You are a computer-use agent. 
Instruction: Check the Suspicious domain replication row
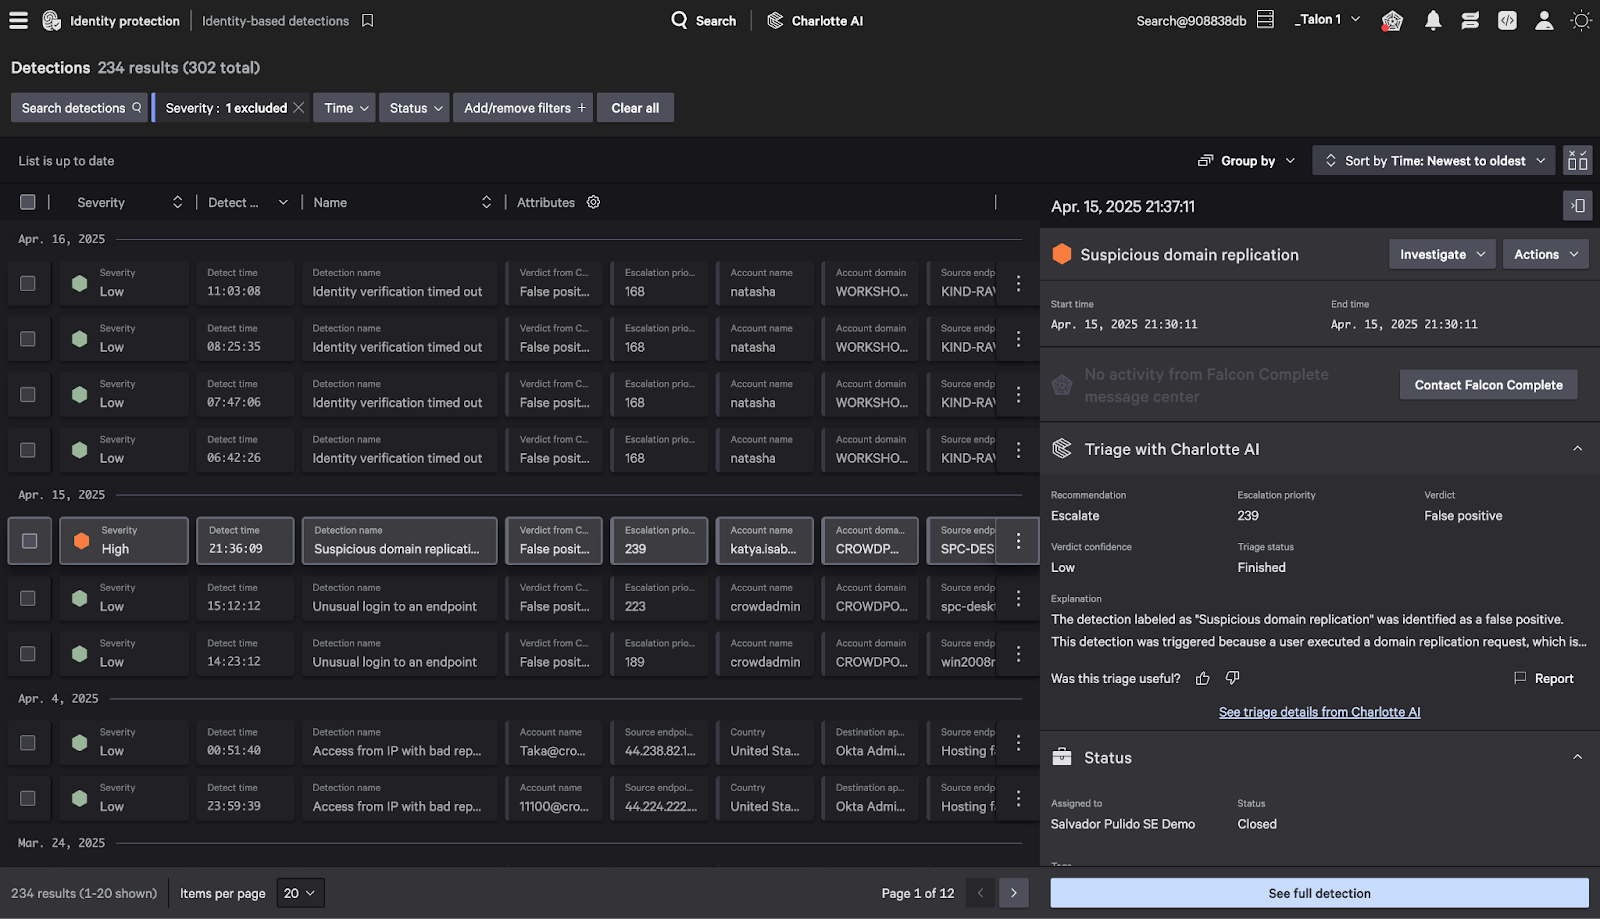[x=30, y=541]
